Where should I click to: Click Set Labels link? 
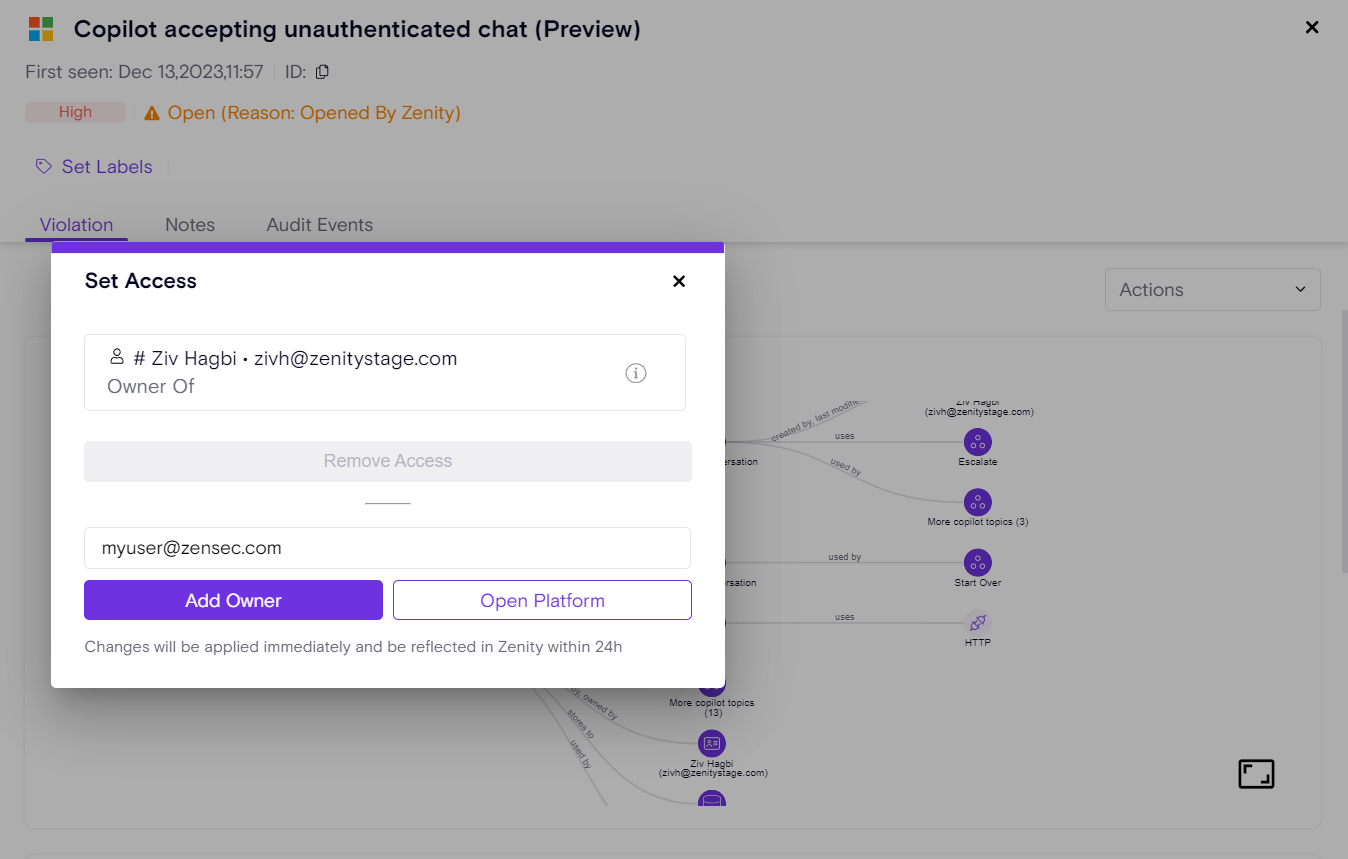click(106, 167)
